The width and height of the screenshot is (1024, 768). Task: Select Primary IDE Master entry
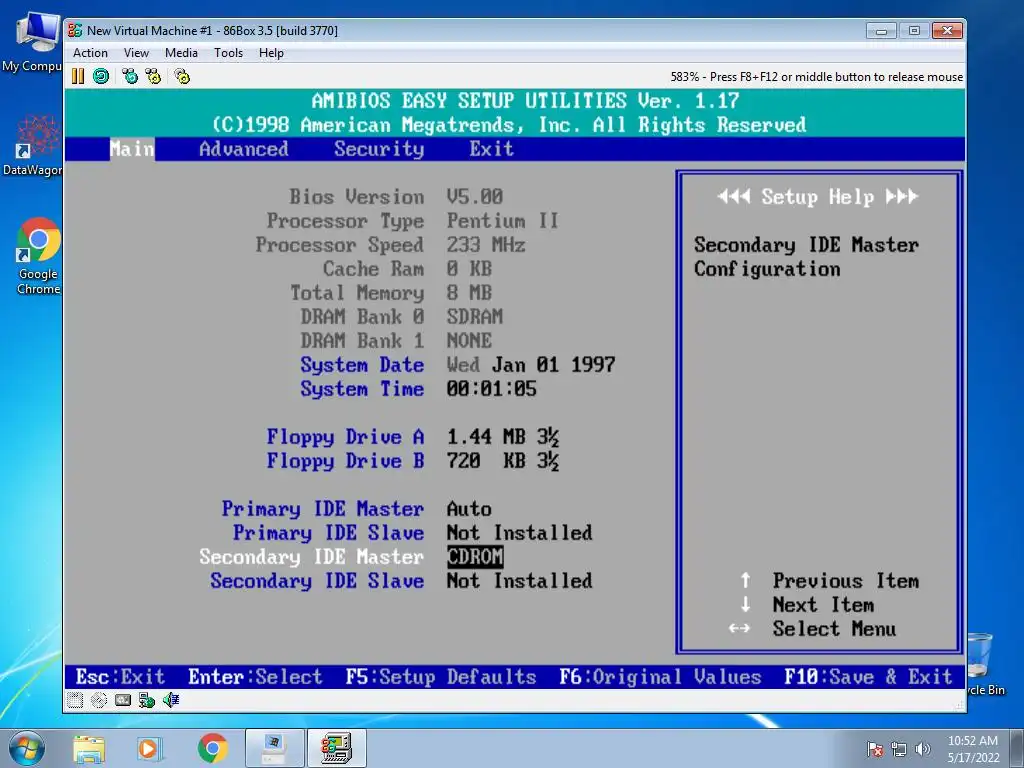(323, 508)
